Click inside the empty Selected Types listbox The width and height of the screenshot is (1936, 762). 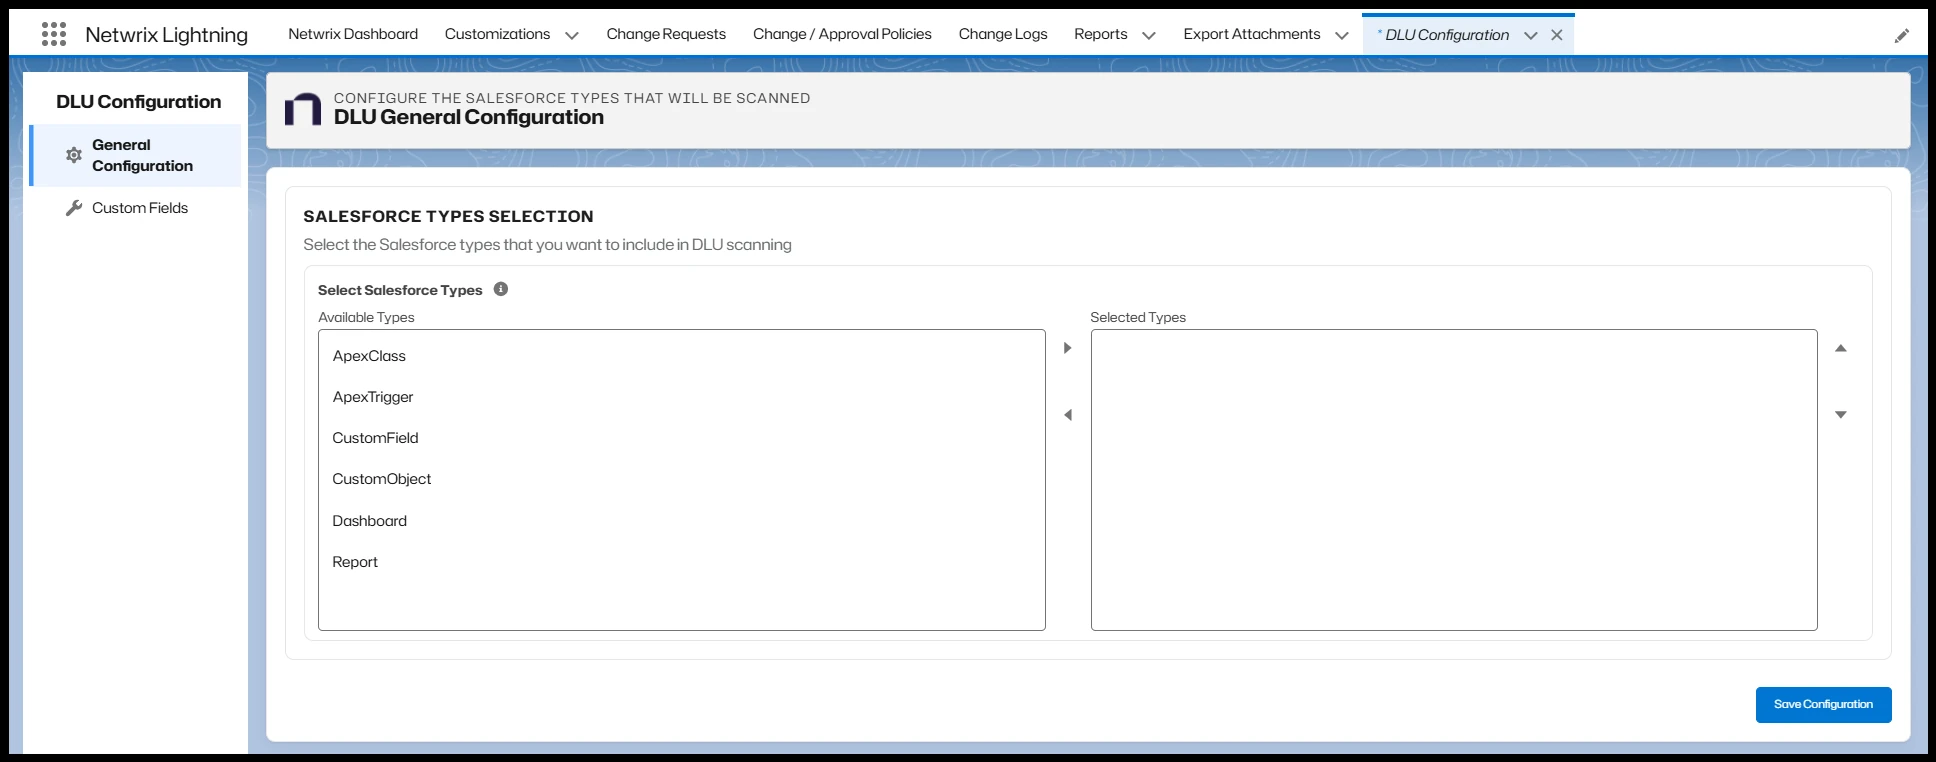(1454, 480)
